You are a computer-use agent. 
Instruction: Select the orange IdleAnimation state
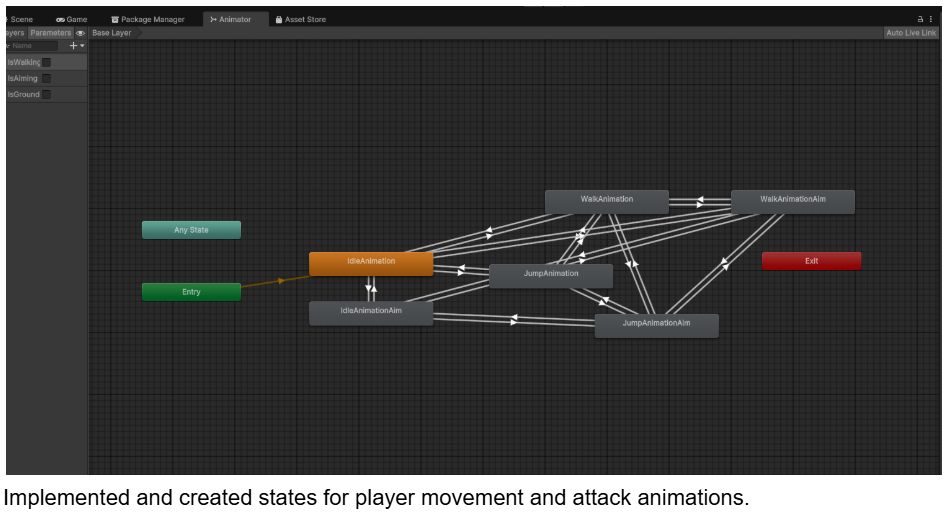pos(371,264)
